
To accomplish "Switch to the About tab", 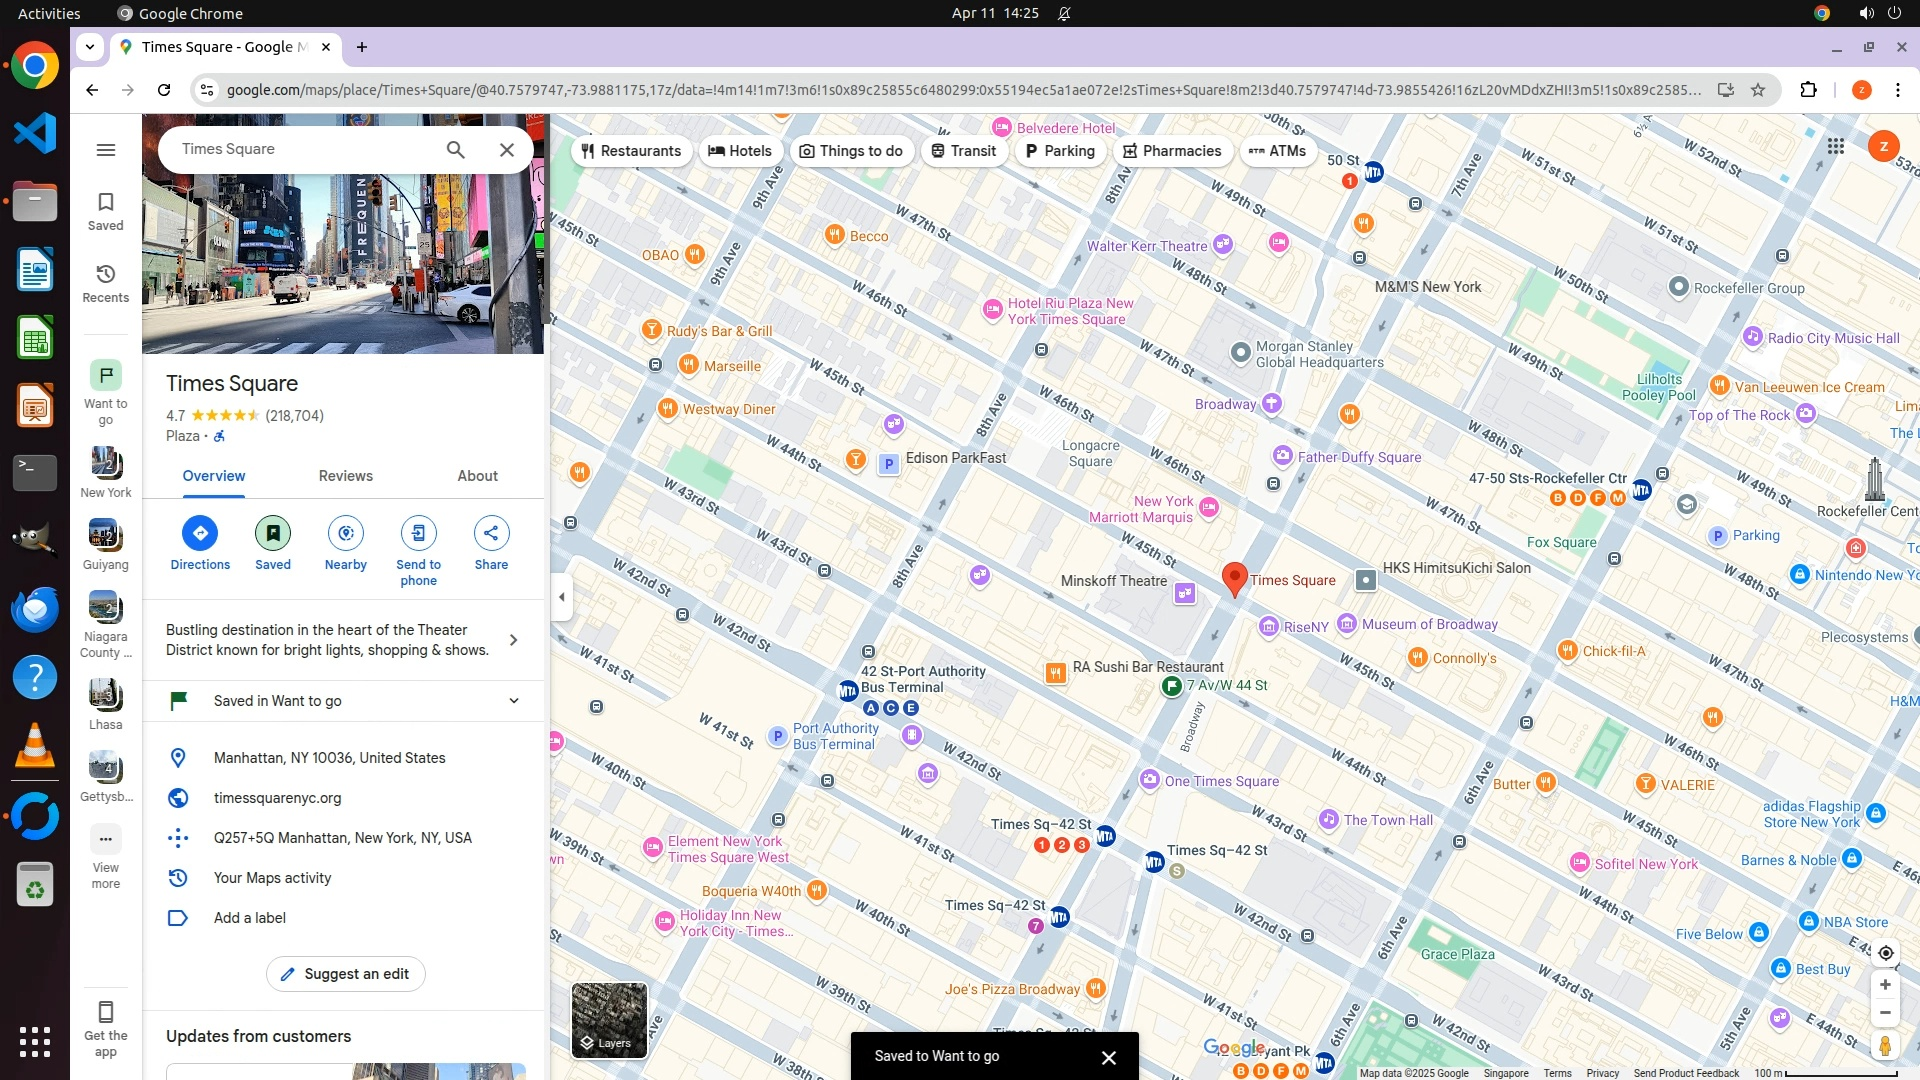I will point(477,476).
